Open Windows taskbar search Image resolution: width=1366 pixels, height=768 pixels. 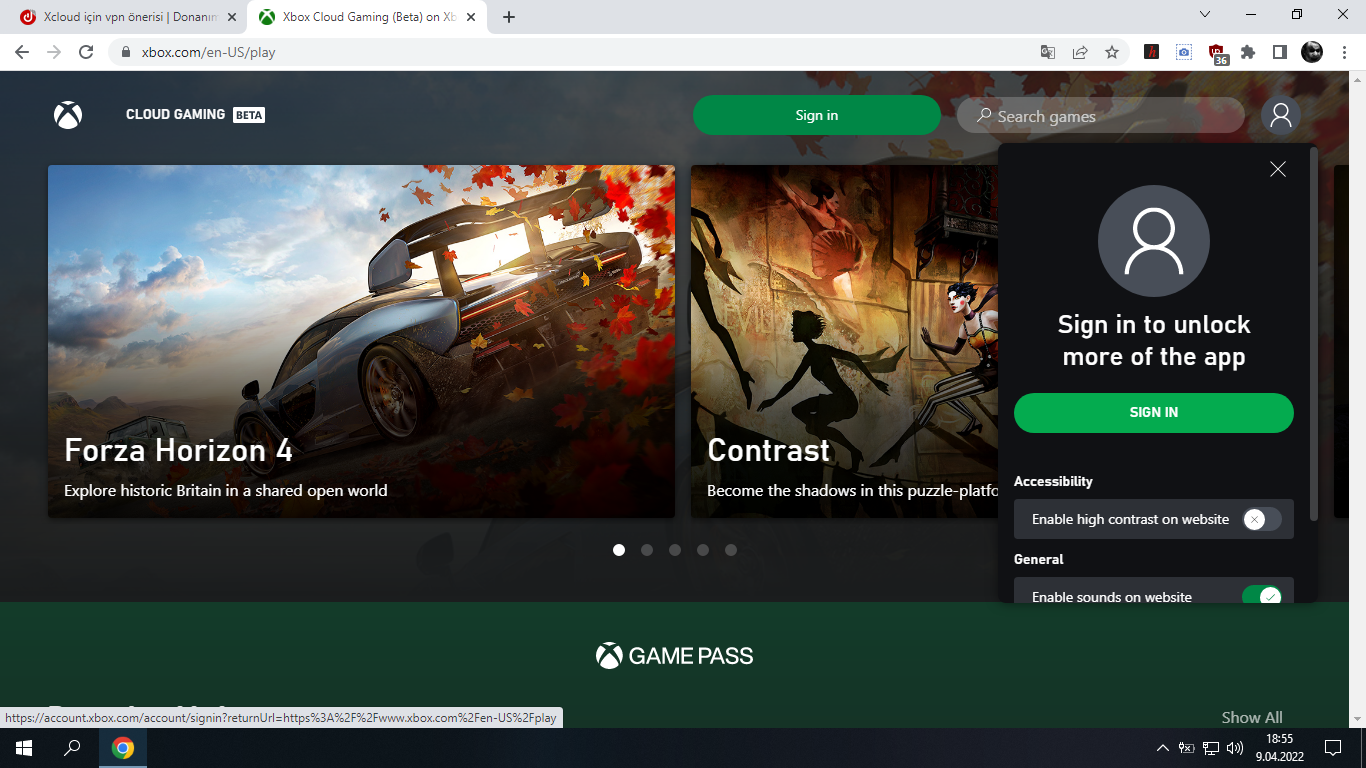[72, 748]
